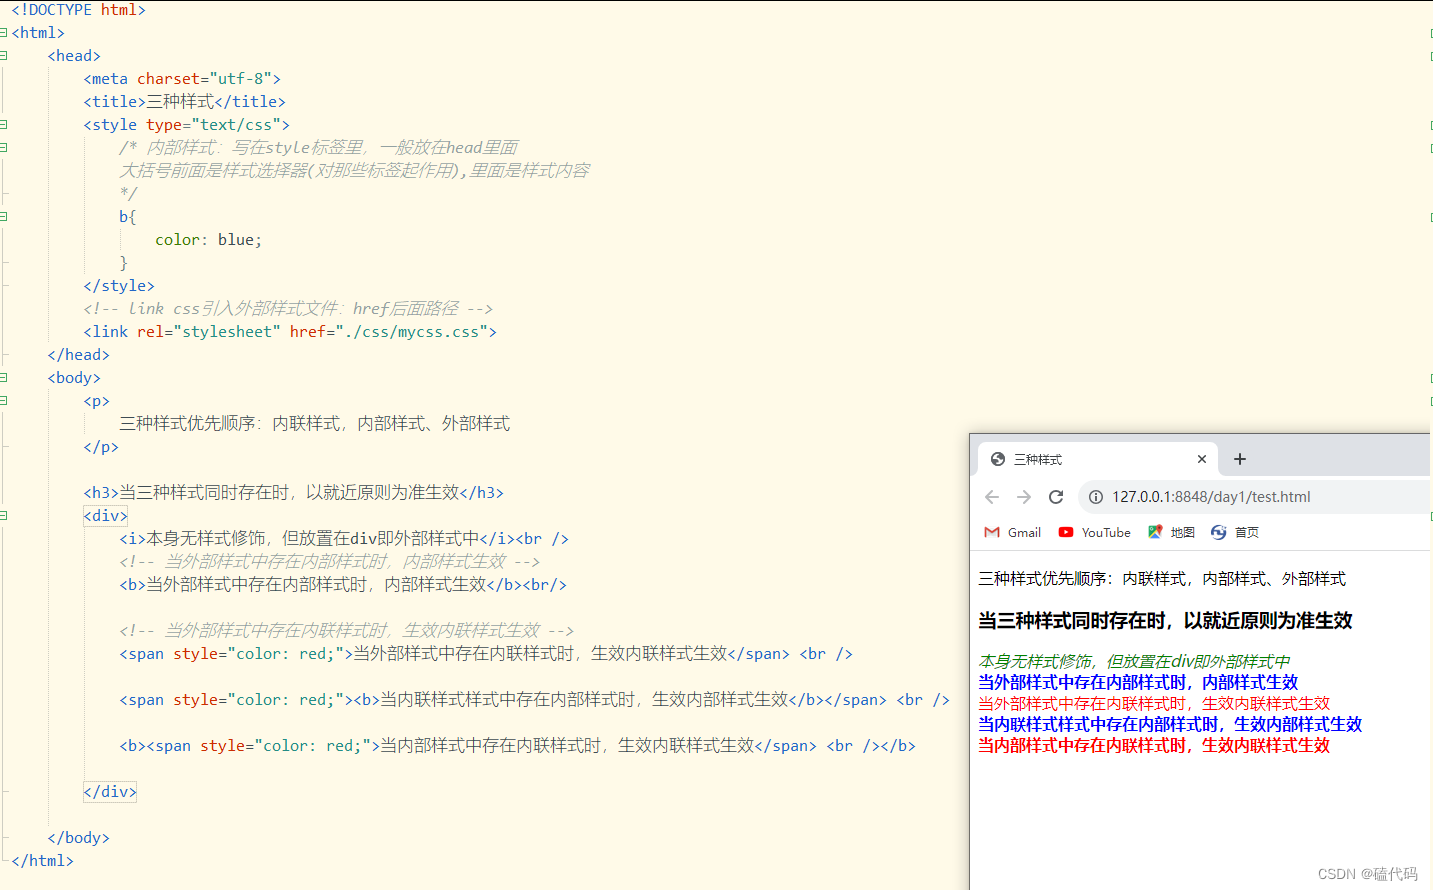This screenshot has height=890, width=1433.
Task: Click thin red 当外部样式中存在内联样式时 in the browser
Action: 1154,703
